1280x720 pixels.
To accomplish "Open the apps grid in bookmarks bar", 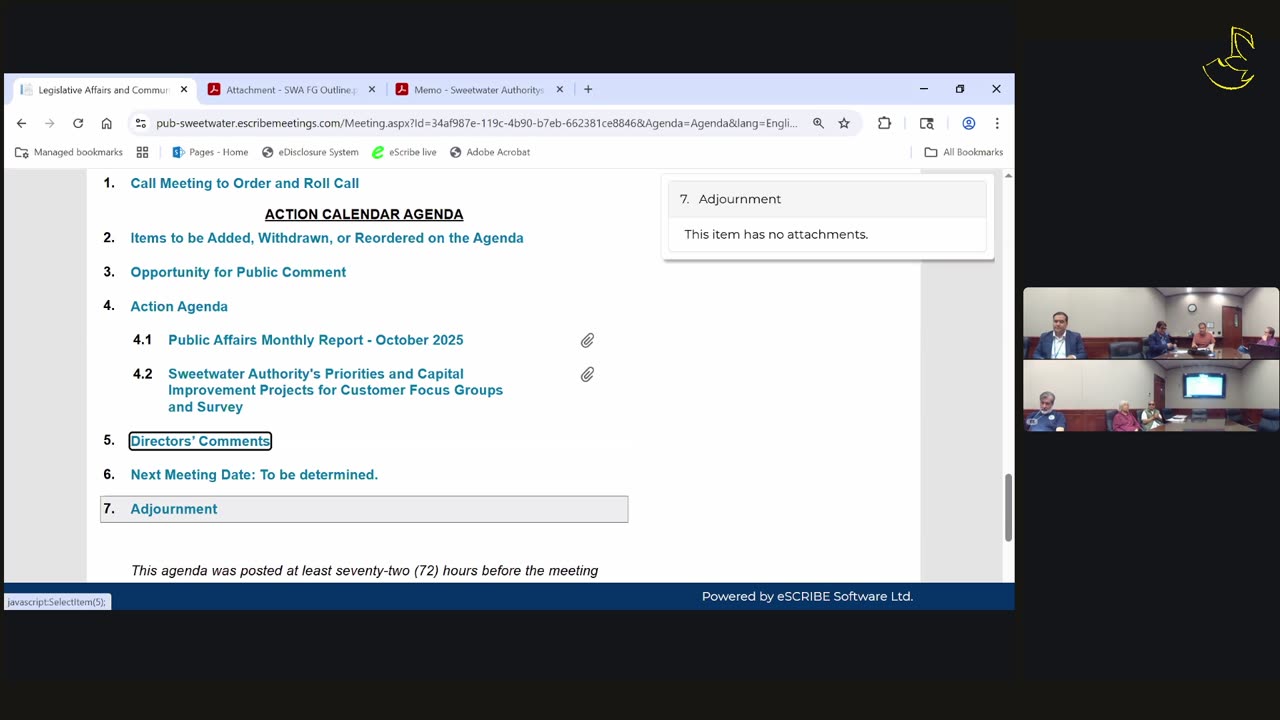I will point(142,152).
